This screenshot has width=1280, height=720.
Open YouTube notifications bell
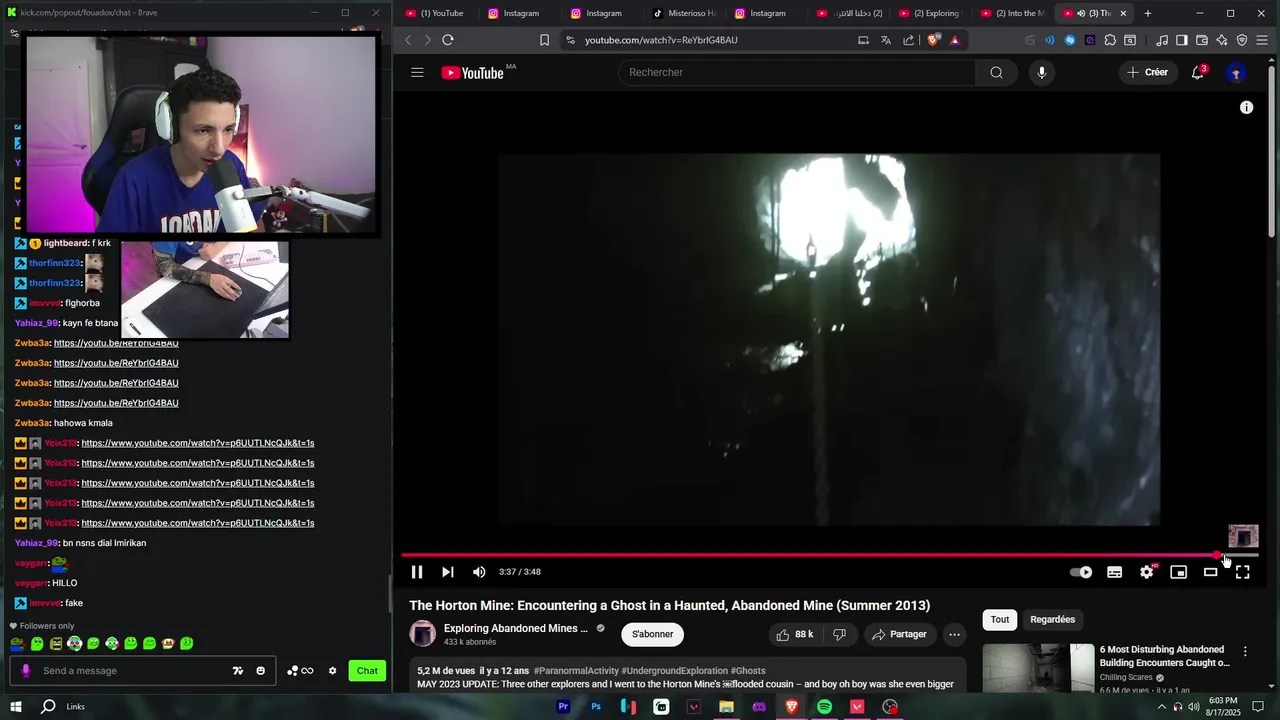tap(1198, 72)
